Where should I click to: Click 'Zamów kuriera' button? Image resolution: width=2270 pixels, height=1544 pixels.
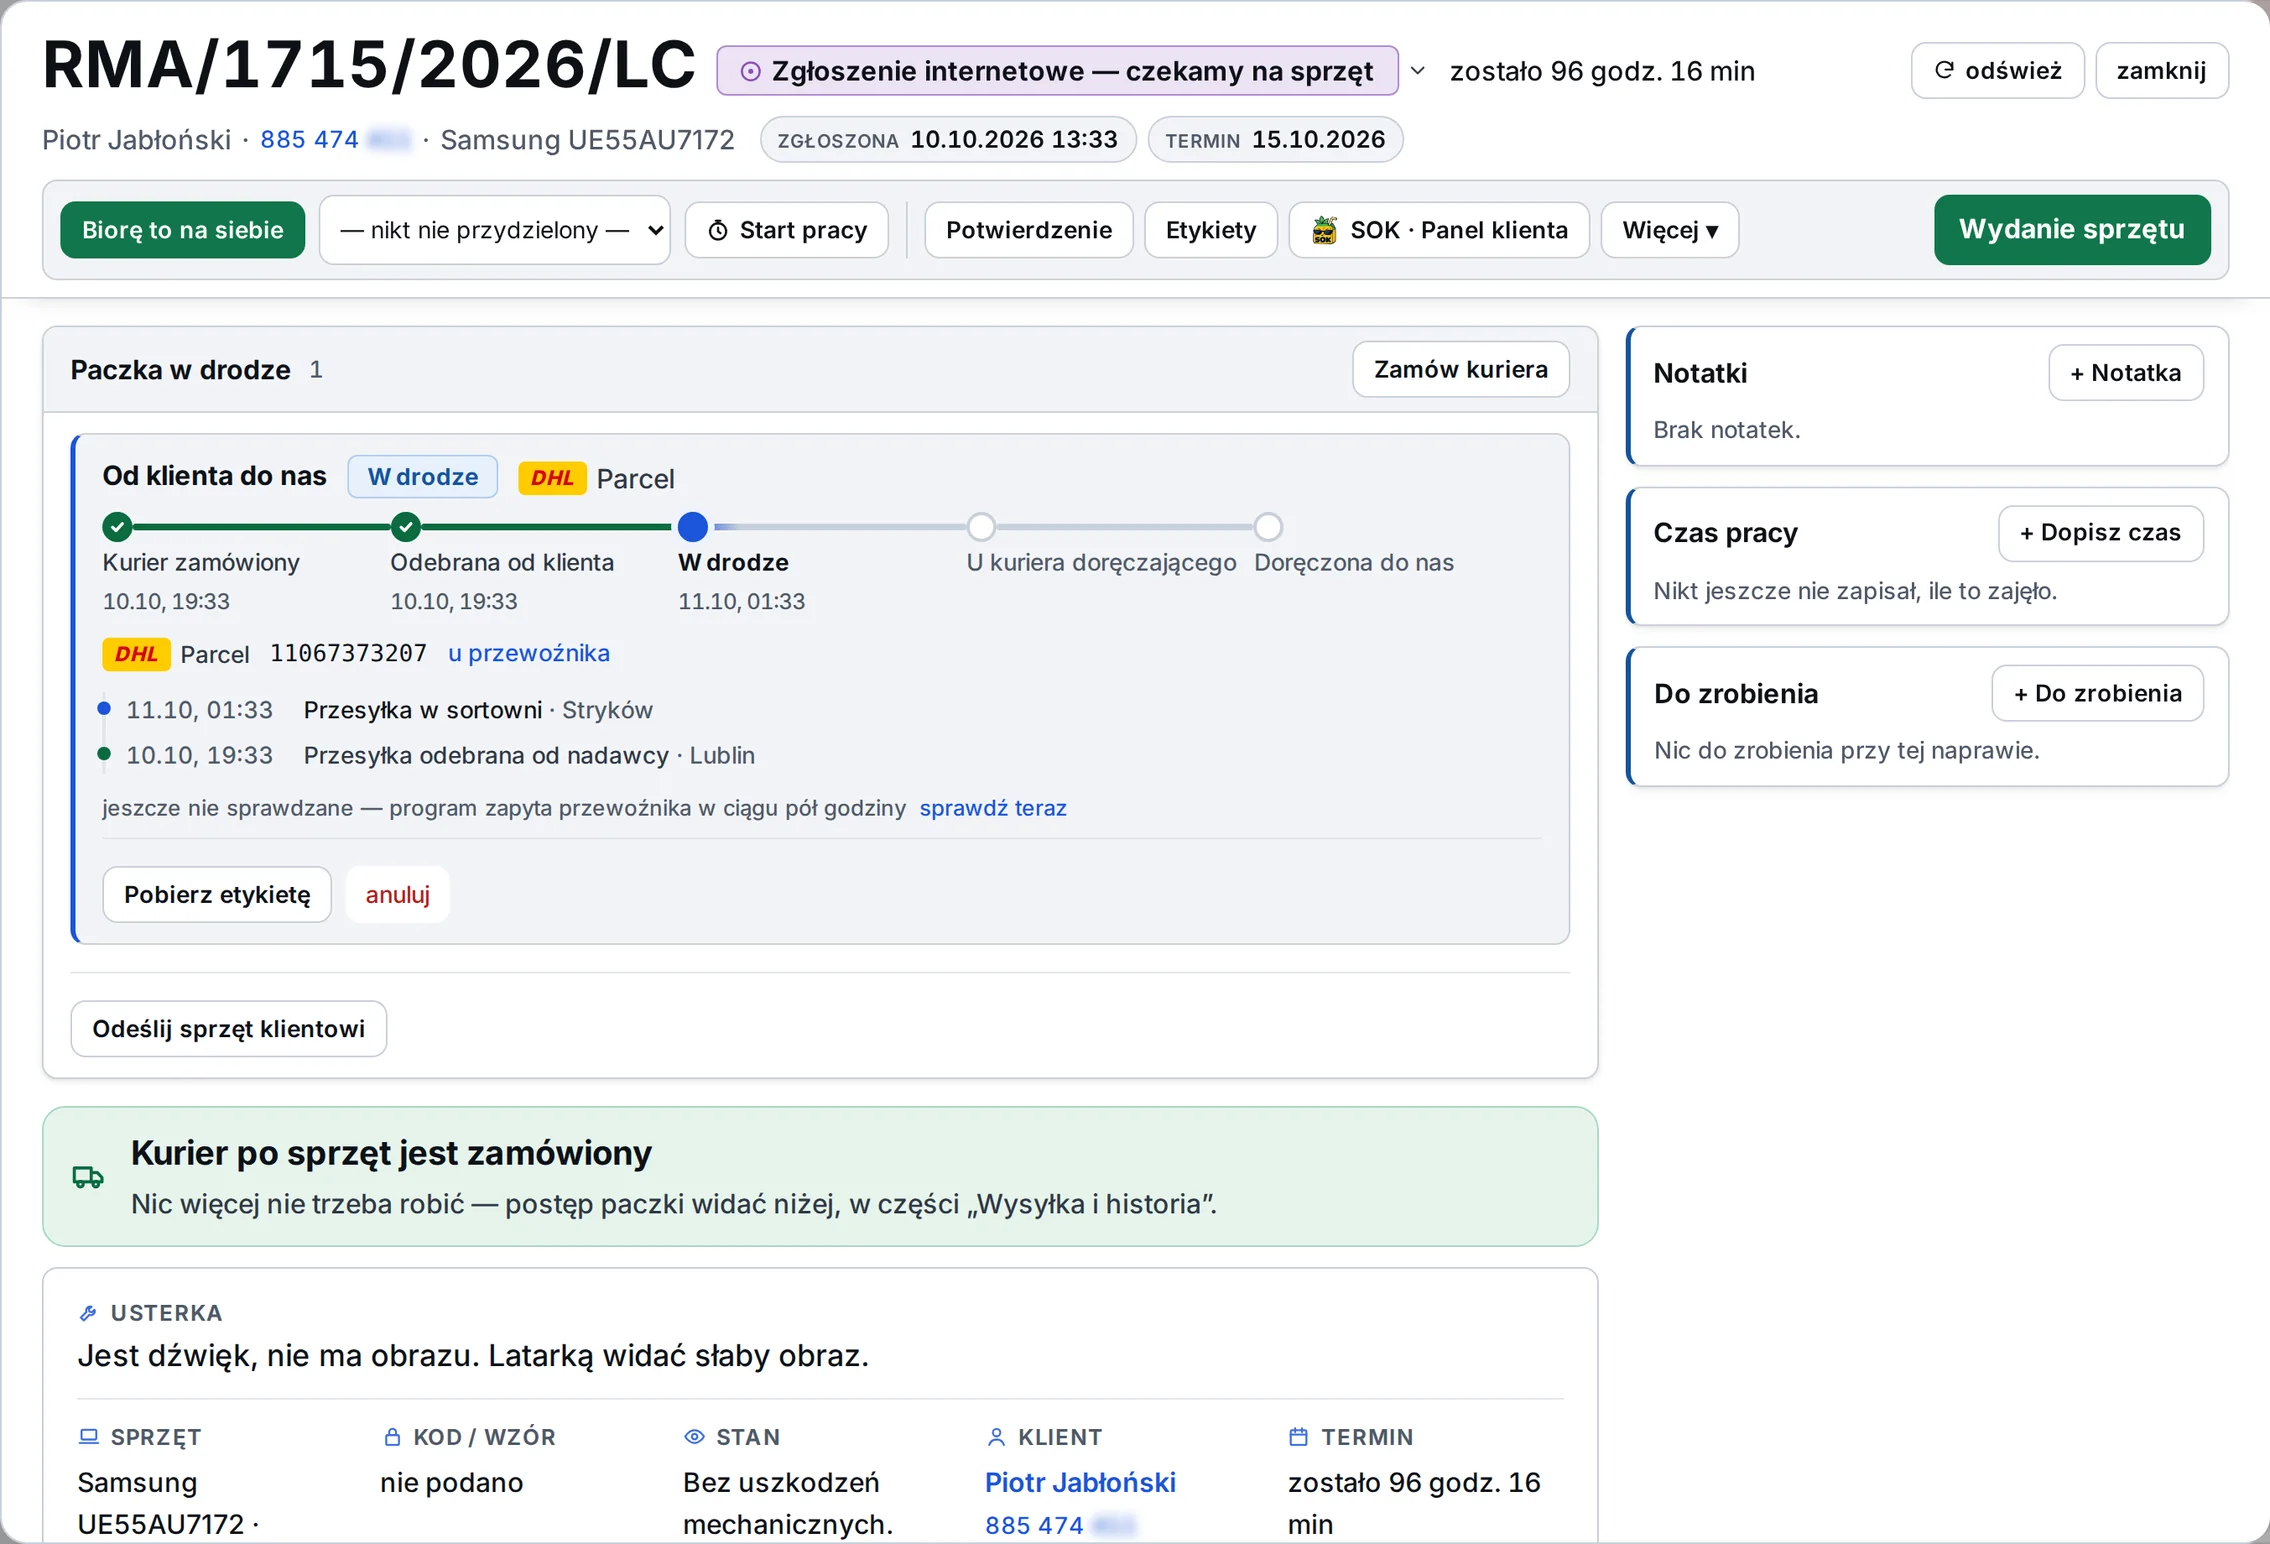coord(1461,370)
